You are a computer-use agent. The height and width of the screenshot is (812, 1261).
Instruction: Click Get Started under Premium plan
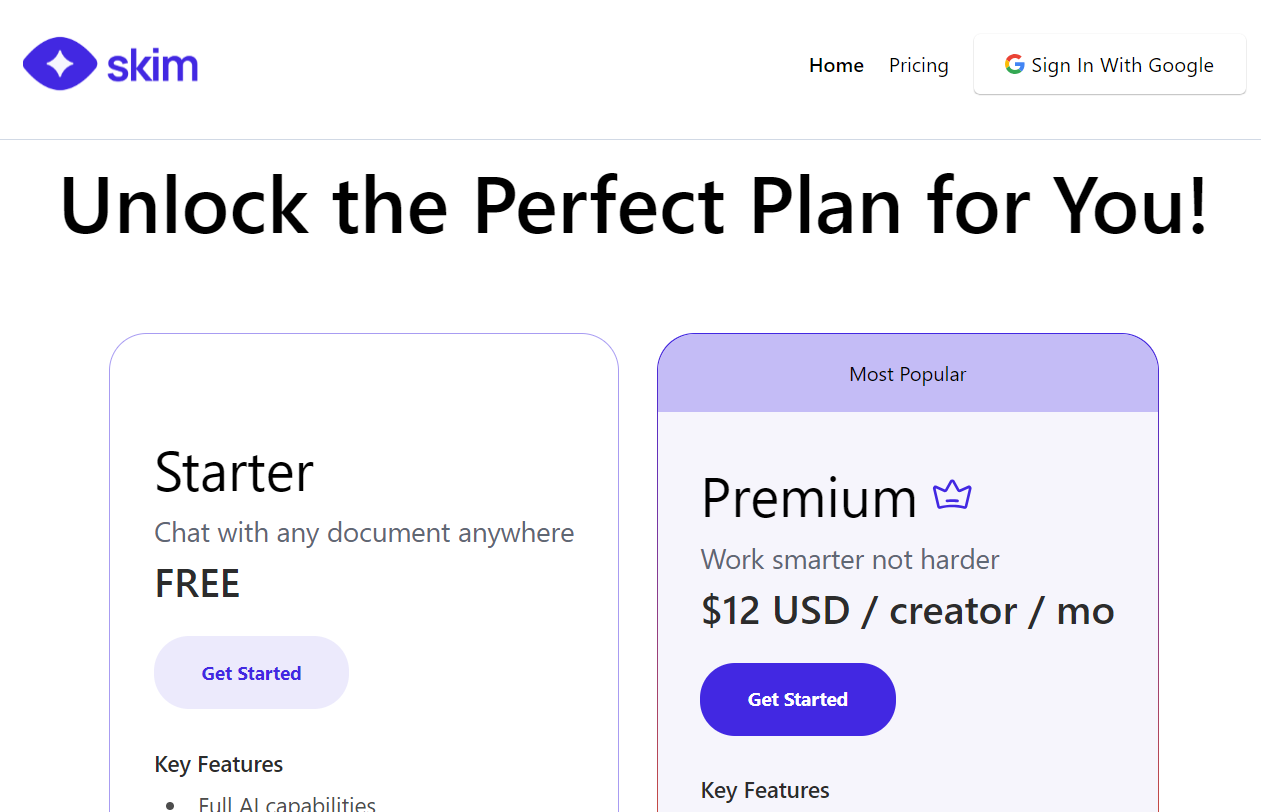[797, 699]
